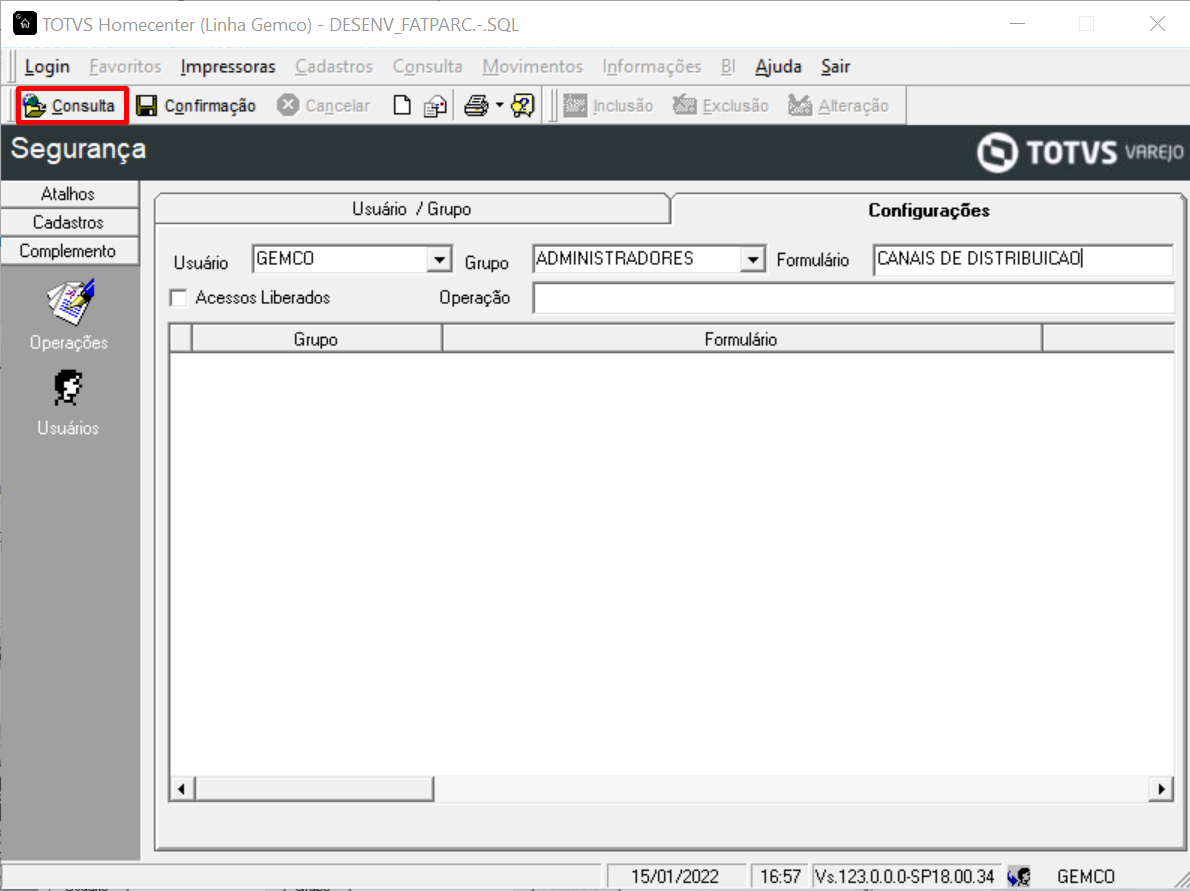Click the version Vs.123.0.0.0-SP18.00.34 text
Image resolution: width=1190 pixels, height=891 pixels.
[x=905, y=877]
